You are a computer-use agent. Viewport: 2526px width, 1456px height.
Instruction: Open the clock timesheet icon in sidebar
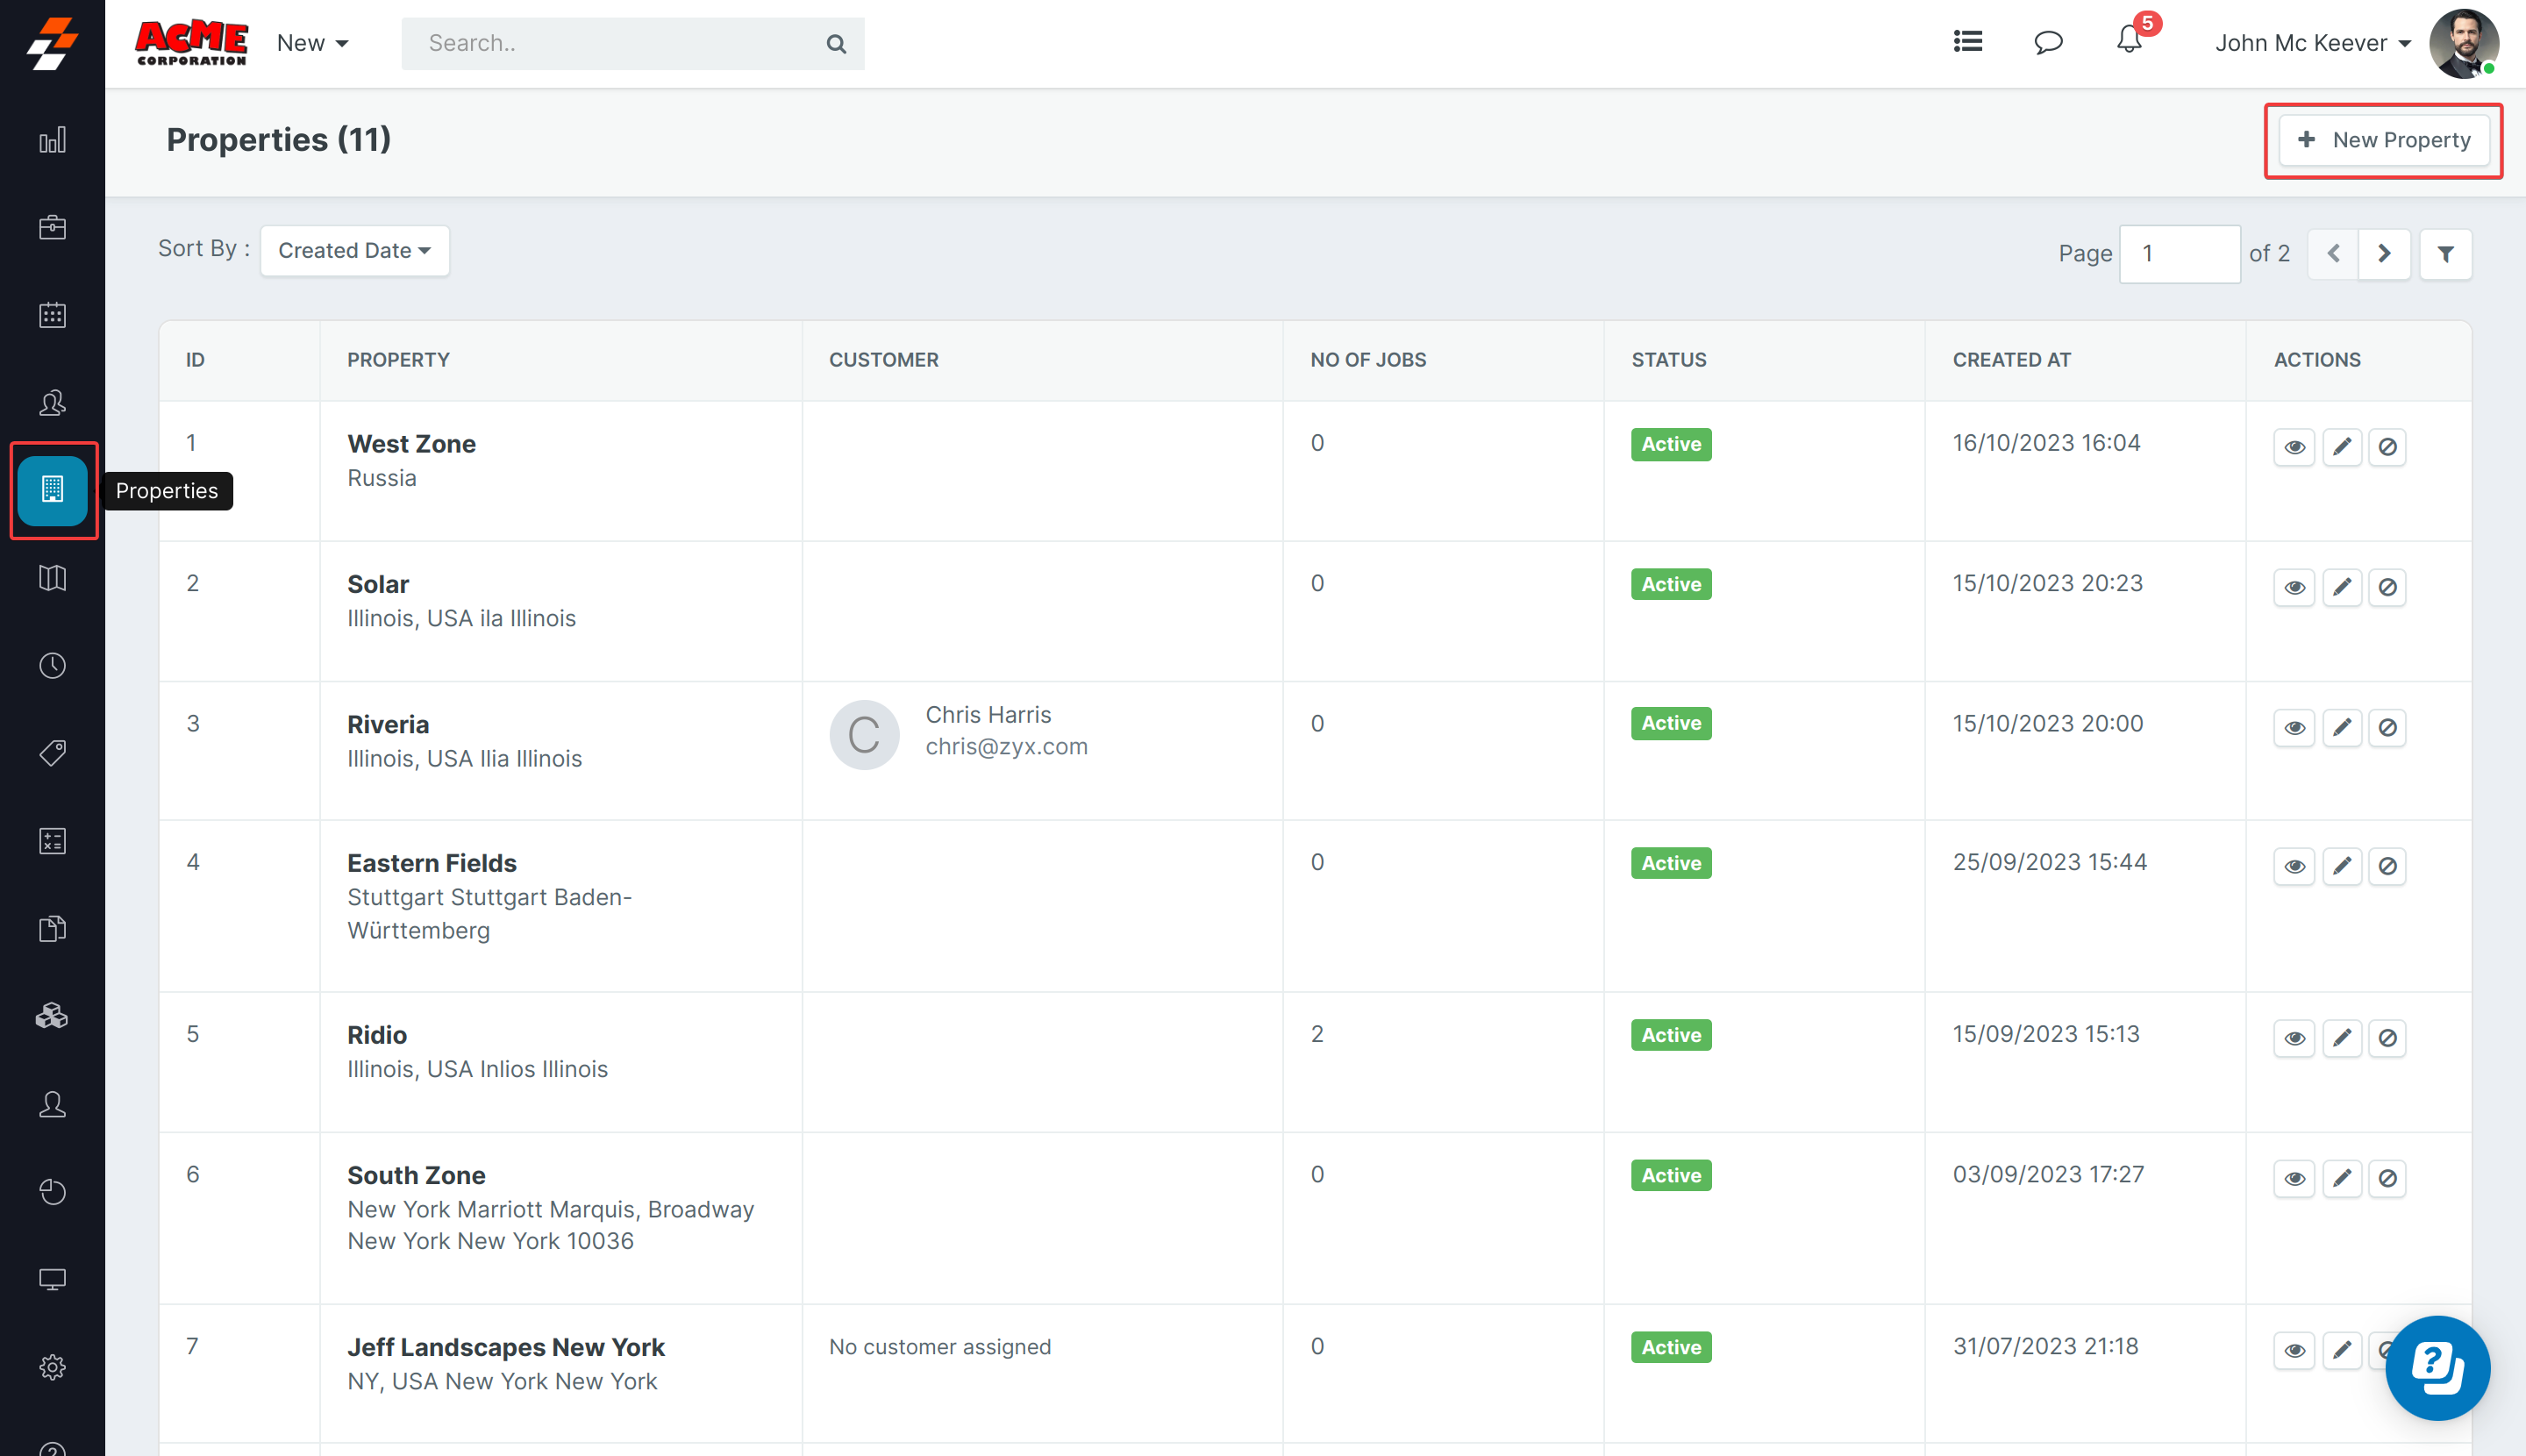tap(52, 666)
